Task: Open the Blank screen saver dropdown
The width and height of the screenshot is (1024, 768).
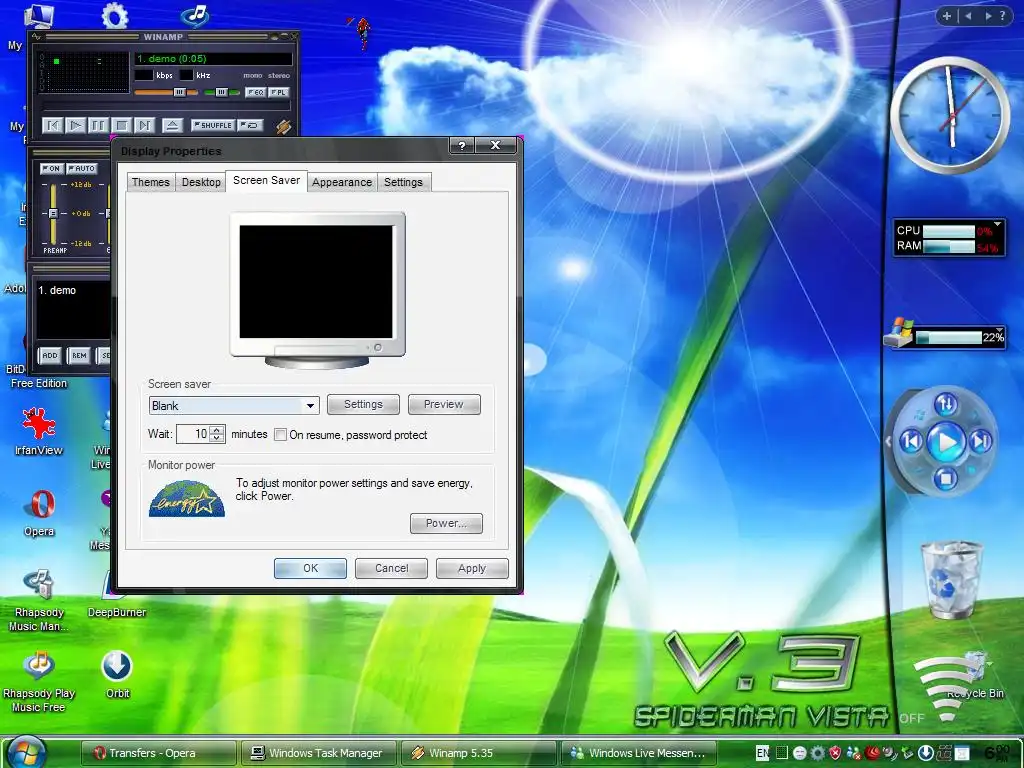Action: [234, 406]
